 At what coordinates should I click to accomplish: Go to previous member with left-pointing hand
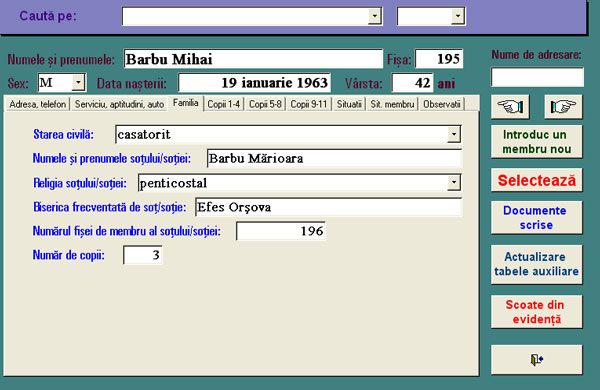point(510,107)
